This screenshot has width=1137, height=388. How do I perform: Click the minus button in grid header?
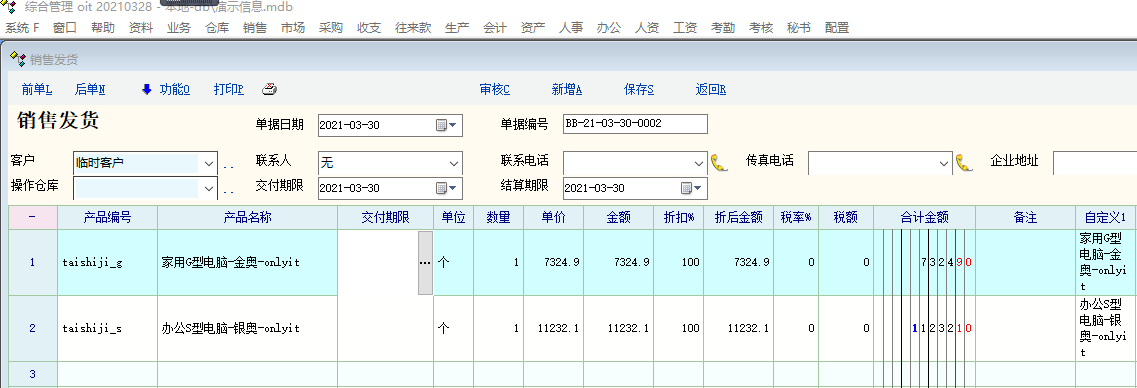(32, 218)
